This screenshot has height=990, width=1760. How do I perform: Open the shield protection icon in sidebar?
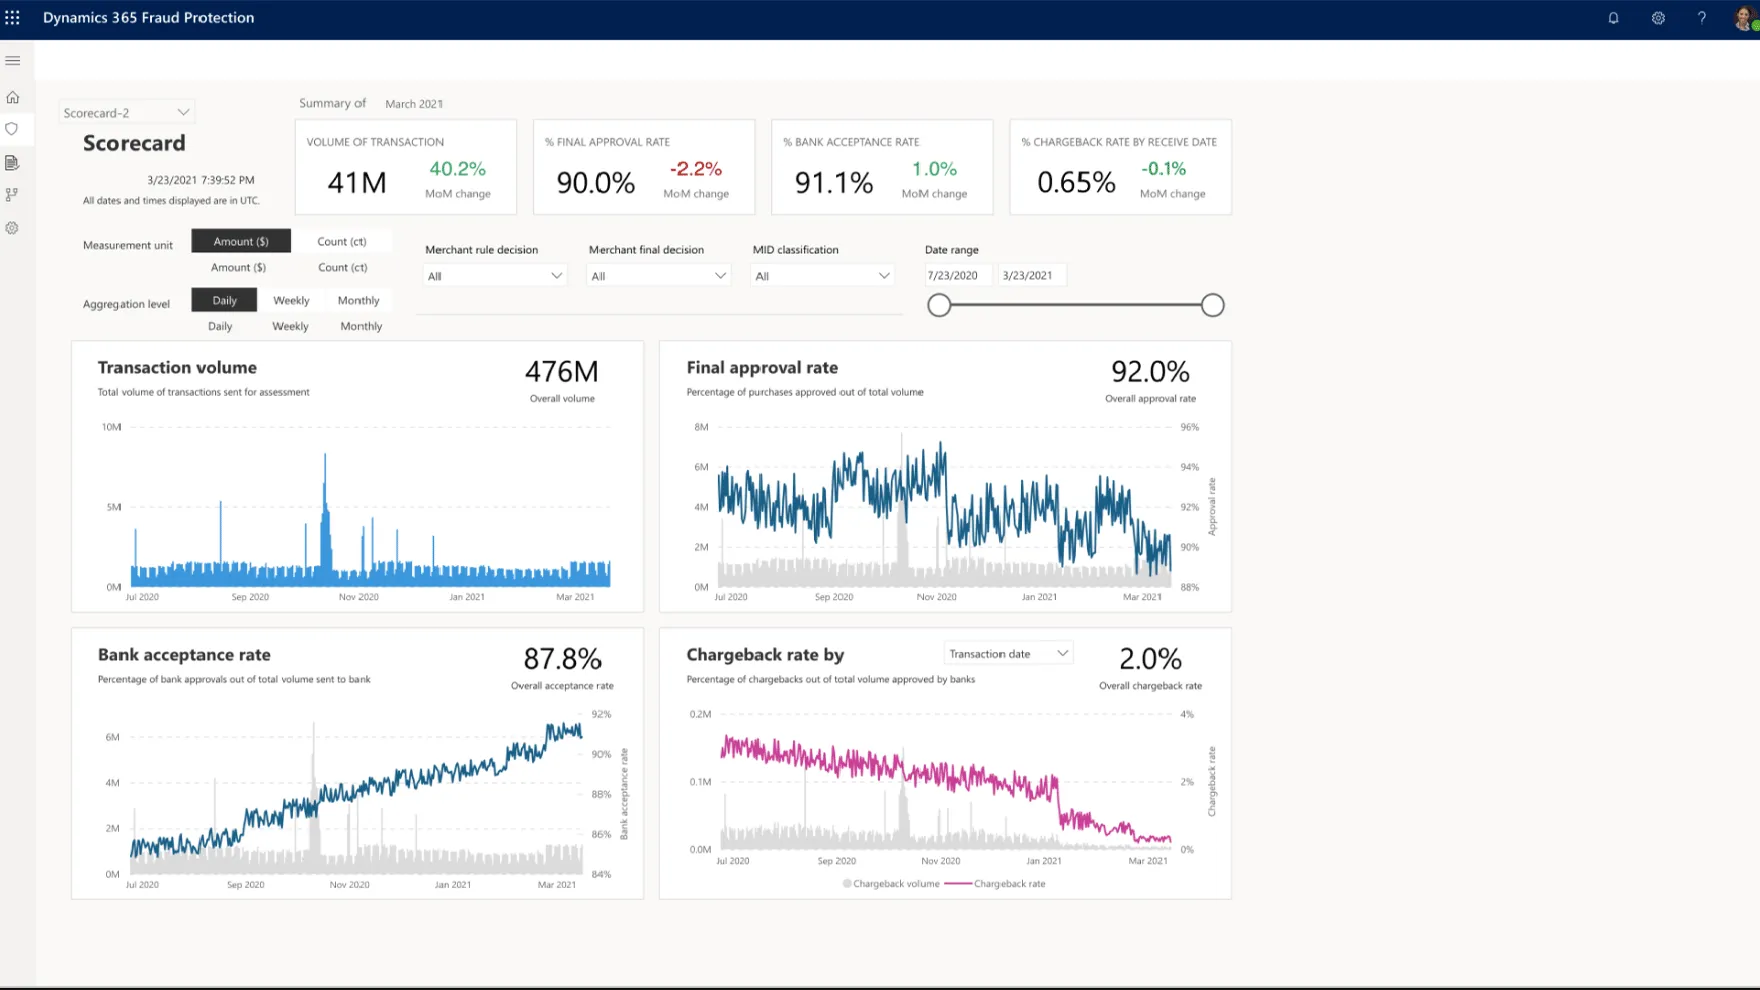[x=13, y=129]
